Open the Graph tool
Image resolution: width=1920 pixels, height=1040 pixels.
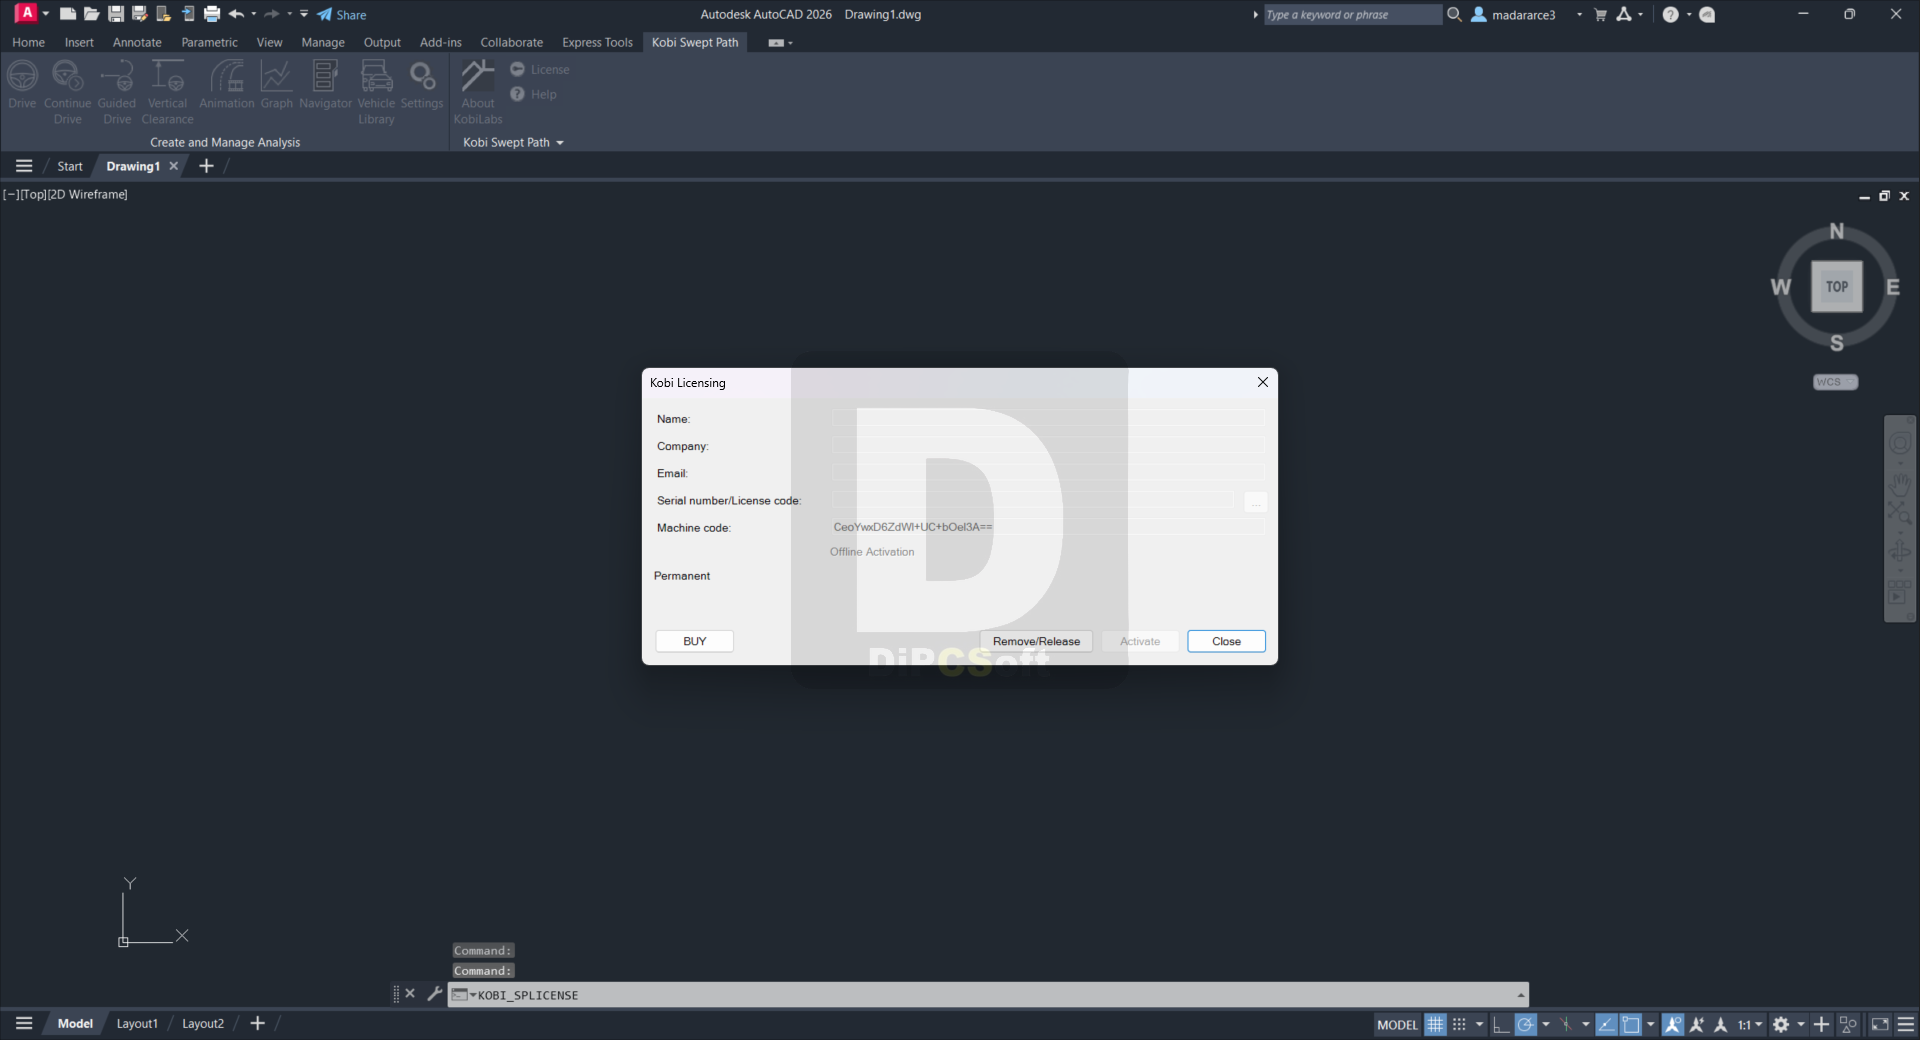(276, 84)
